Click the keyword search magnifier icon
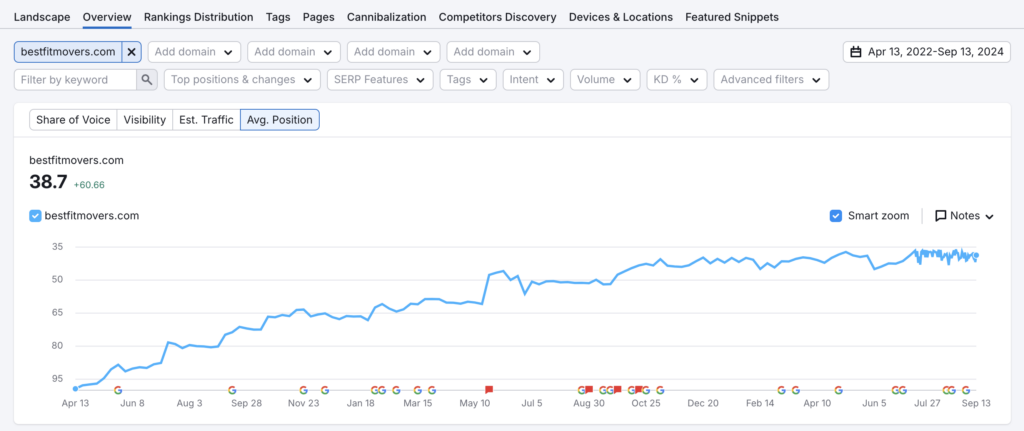The image size is (1024, 431). click(x=147, y=80)
